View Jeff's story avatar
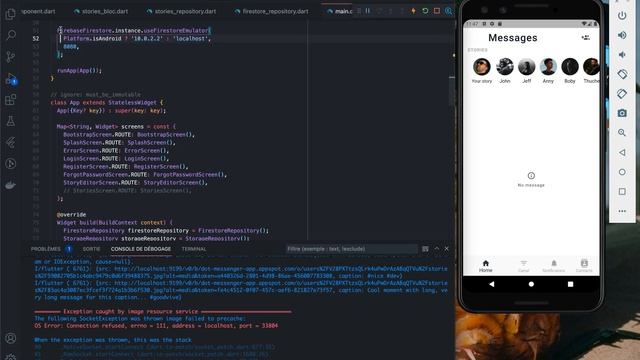Viewport: 640px width, 360px height. click(527, 67)
